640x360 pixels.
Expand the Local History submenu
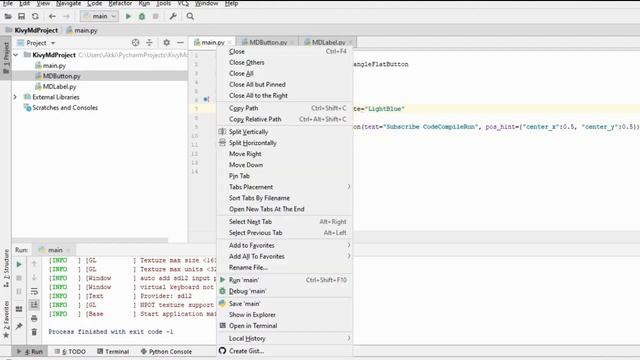tap(349, 338)
